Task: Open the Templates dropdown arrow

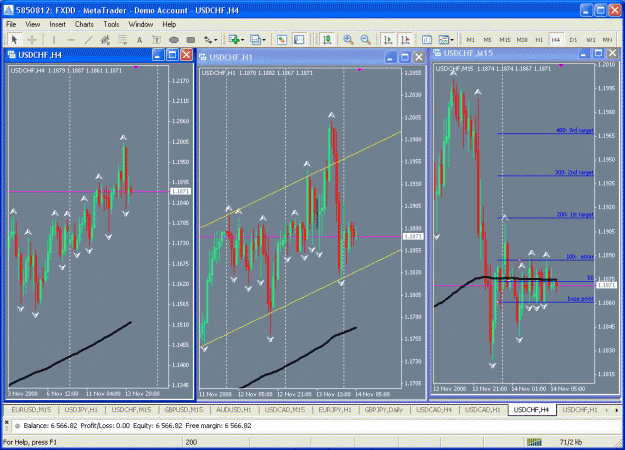Action: pos(452,40)
